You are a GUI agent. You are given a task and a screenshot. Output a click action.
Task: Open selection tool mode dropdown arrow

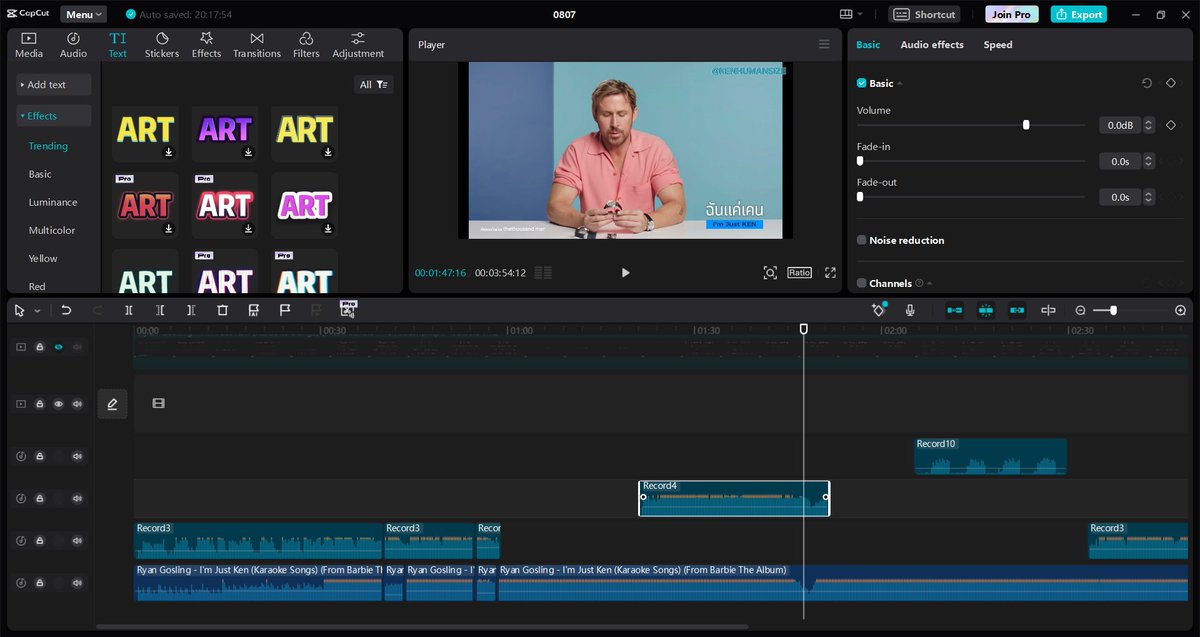38,311
